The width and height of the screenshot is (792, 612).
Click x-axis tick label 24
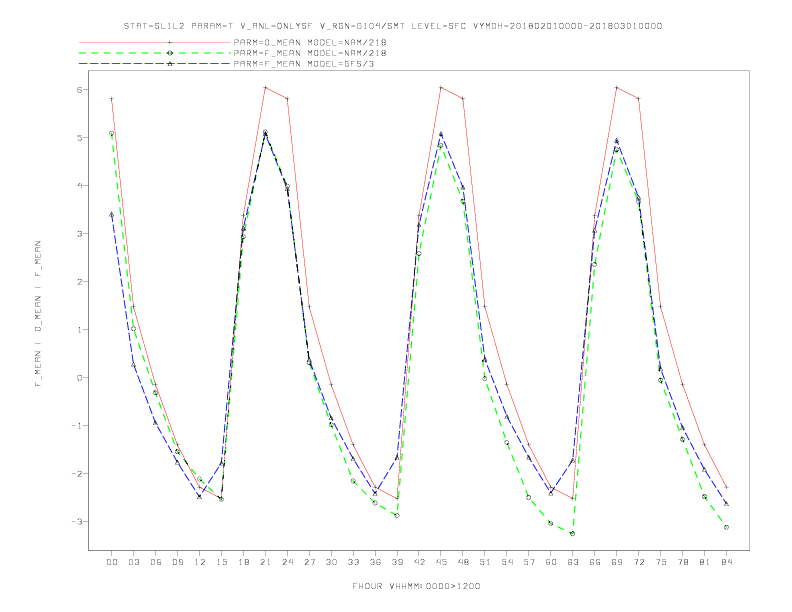pos(287,562)
